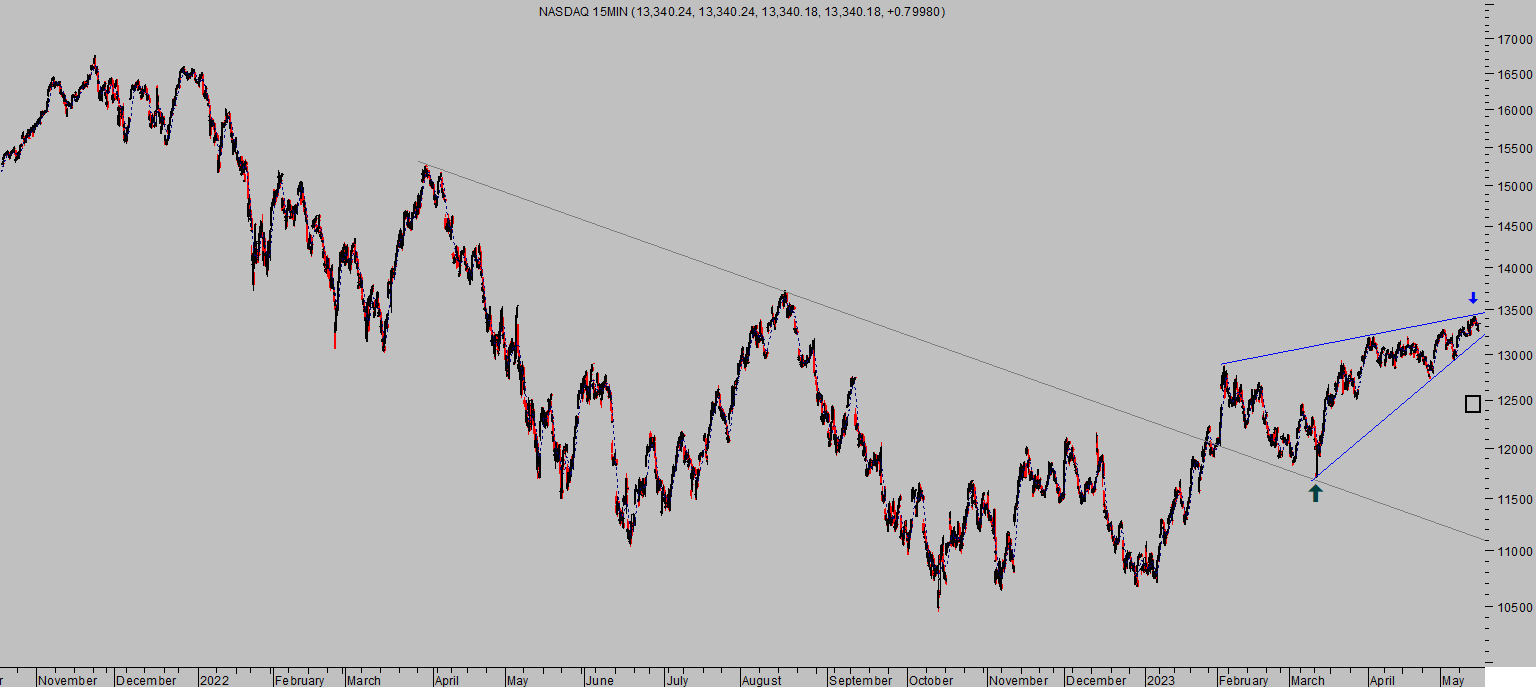Screen dimensions: 1536x687
Task: Click the July label on time axis
Action: (677, 680)
